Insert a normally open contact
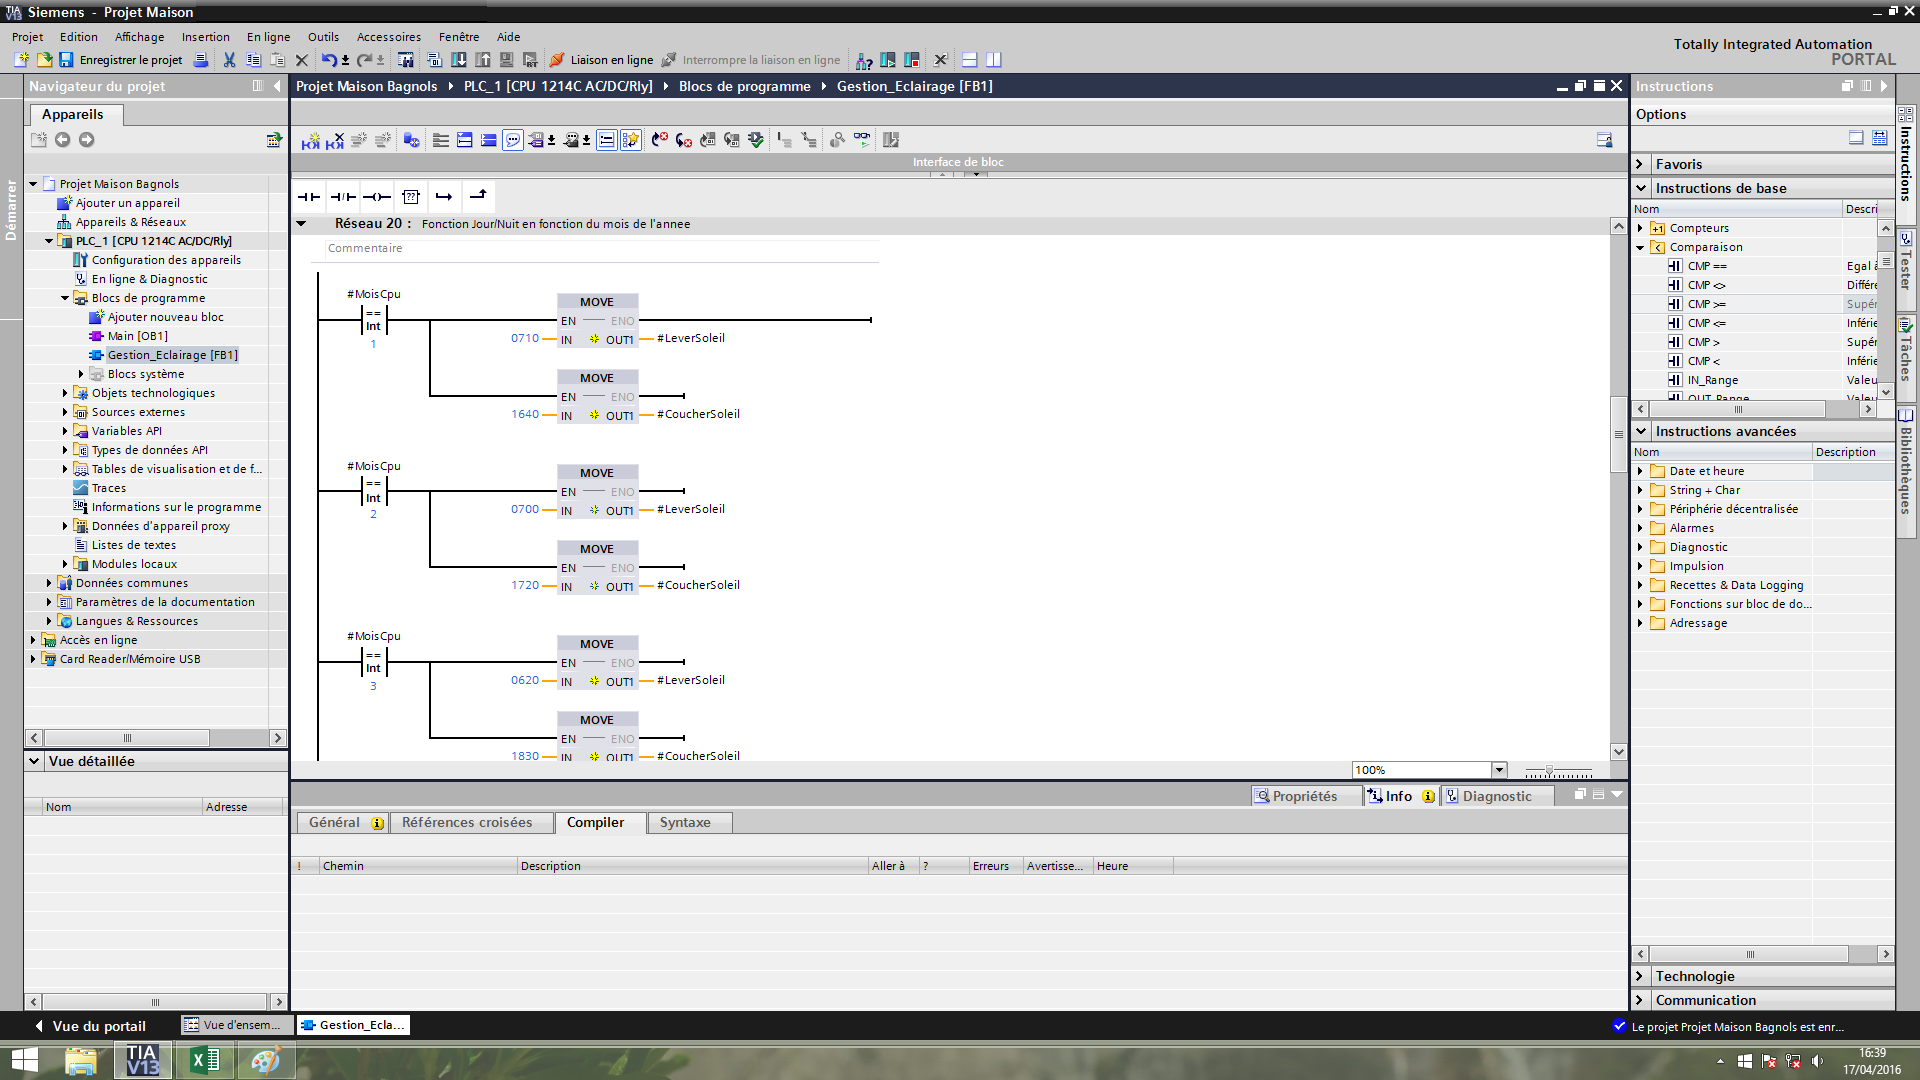Image resolution: width=1920 pixels, height=1080 pixels. pyautogui.click(x=309, y=197)
